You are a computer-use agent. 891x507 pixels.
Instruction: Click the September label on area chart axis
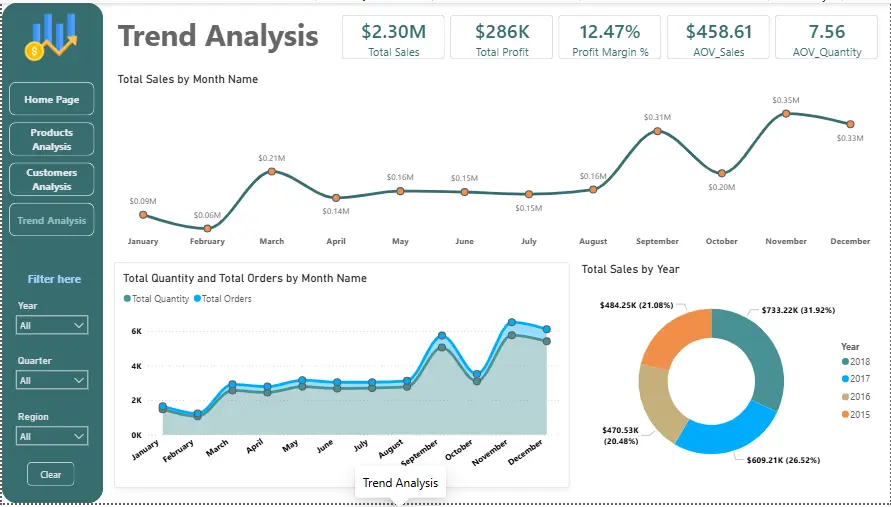pos(421,453)
